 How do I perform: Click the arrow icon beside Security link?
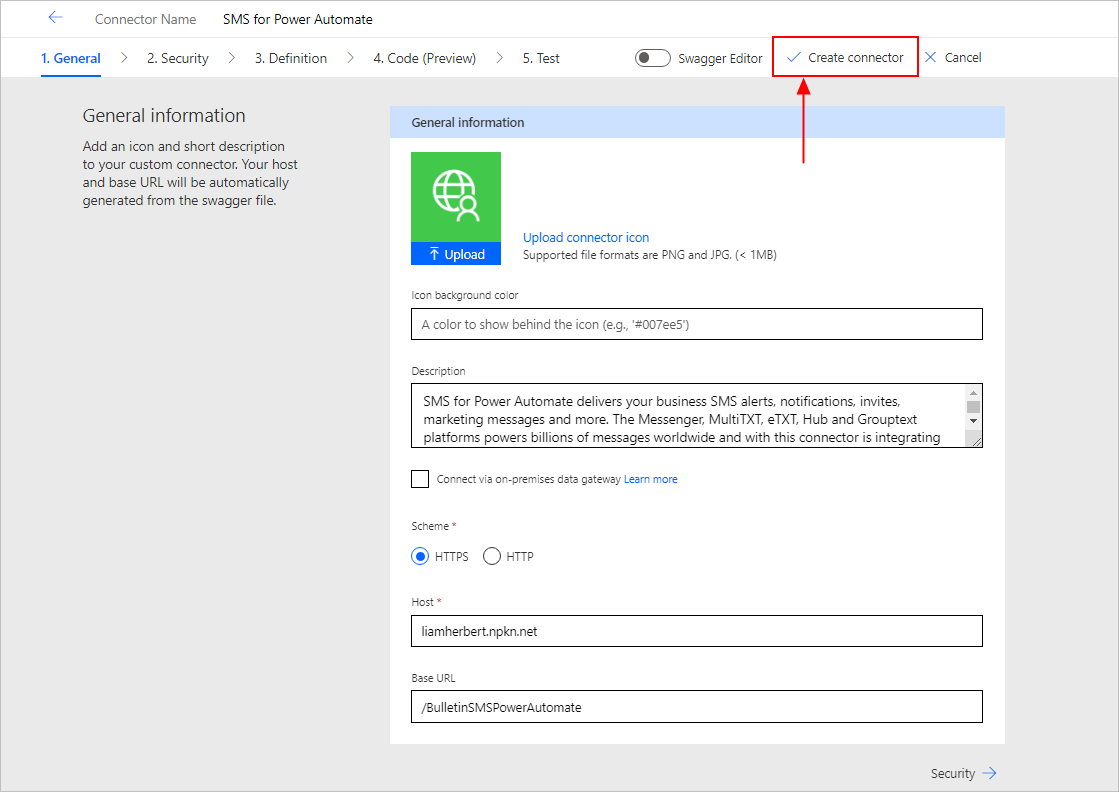pyautogui.click(x=989, y=773)
